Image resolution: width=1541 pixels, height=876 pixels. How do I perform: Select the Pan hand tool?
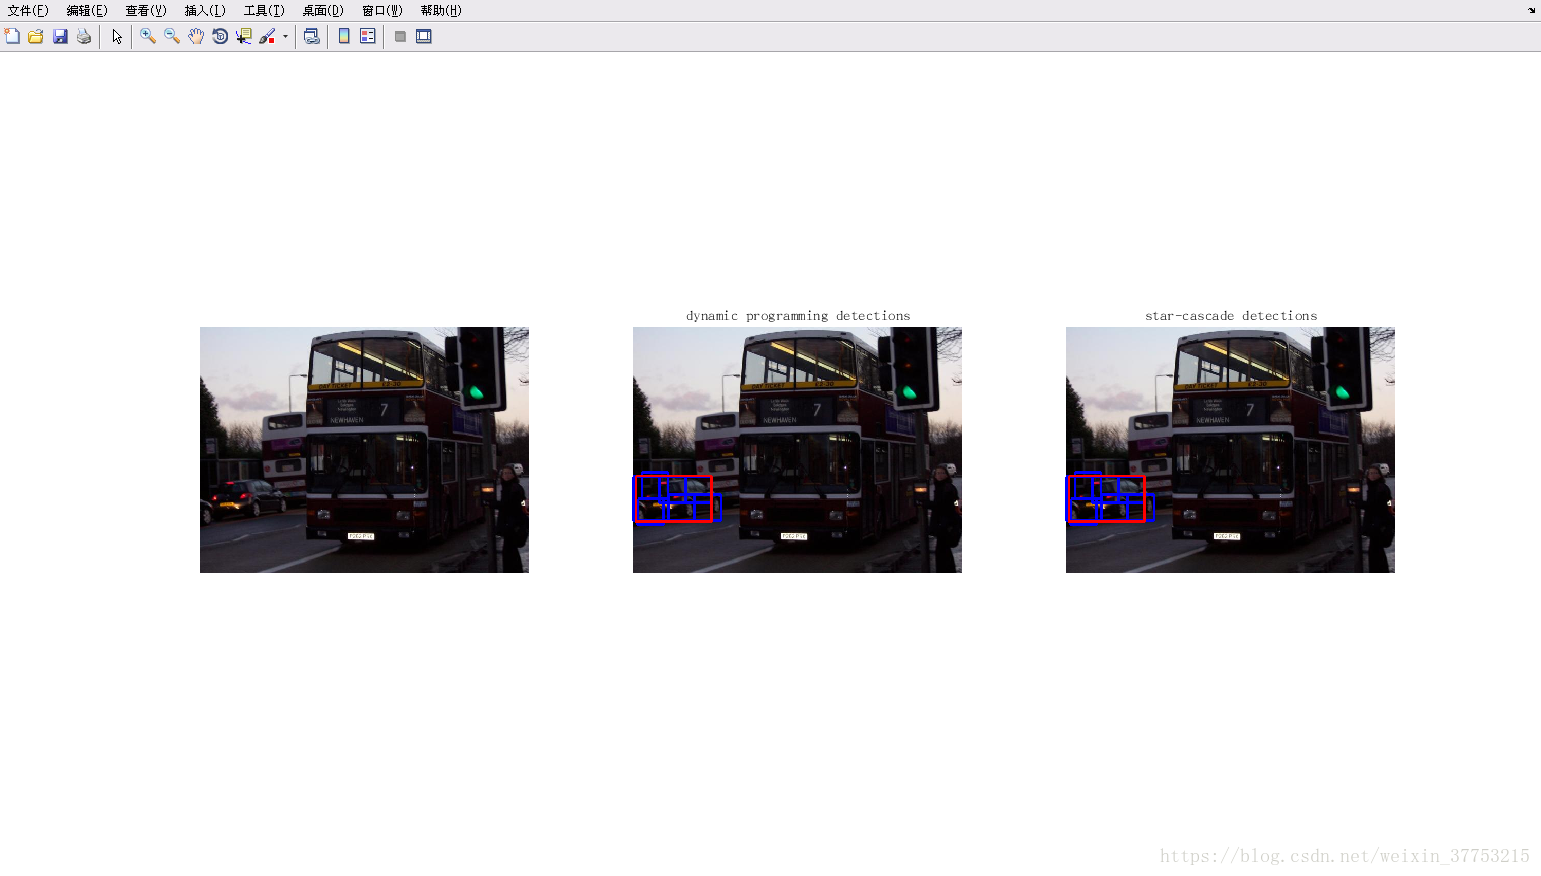(196, 36)
